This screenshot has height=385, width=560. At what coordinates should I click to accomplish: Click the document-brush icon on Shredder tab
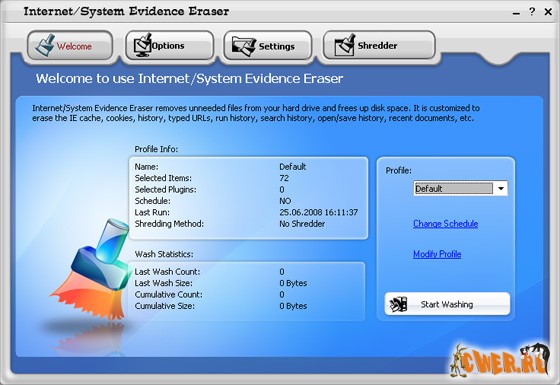[x=345, y=45]
